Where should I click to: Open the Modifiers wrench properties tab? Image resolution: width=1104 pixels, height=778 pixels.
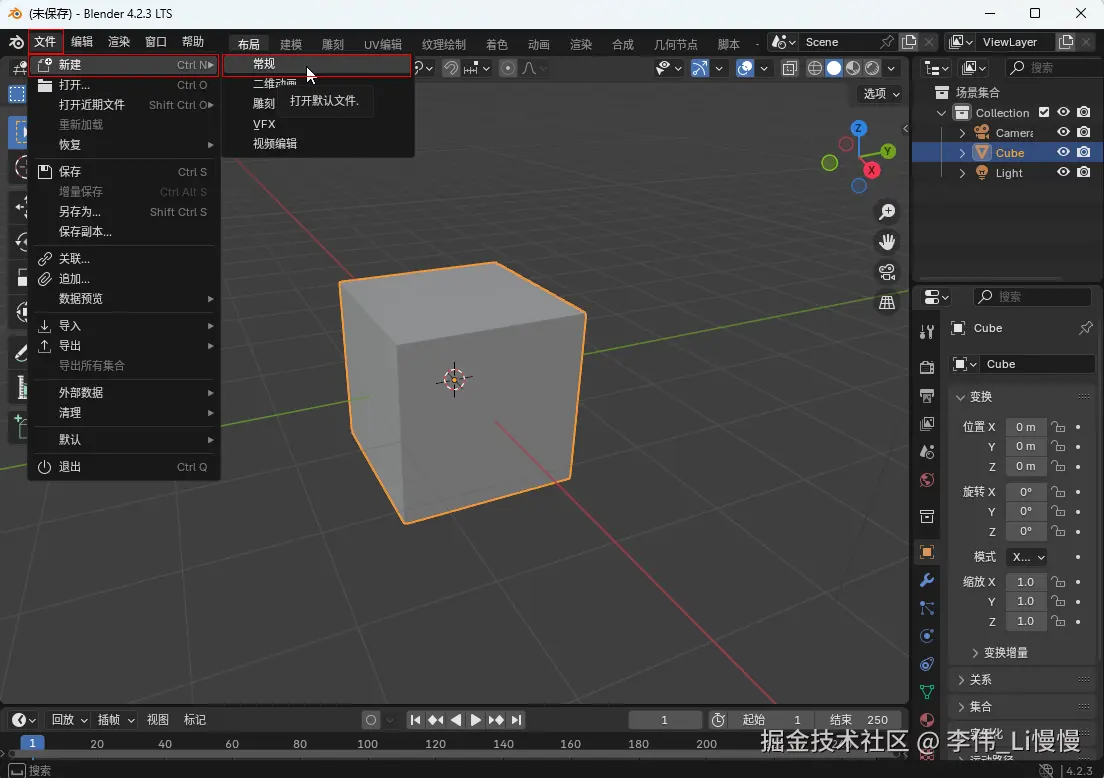927,580
